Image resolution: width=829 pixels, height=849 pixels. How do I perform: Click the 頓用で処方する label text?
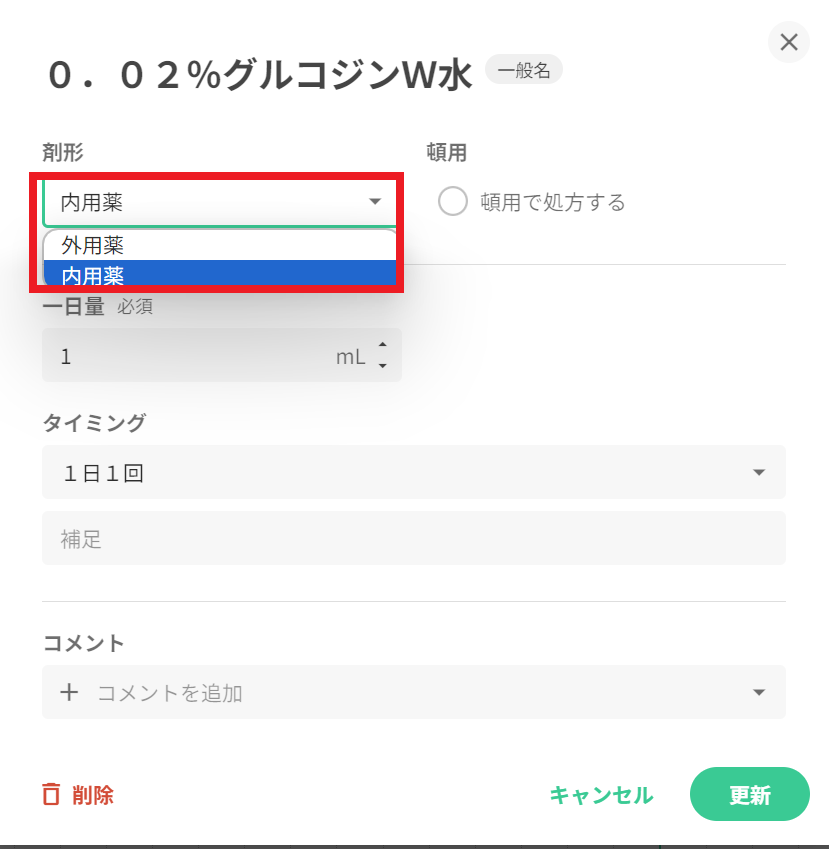click(x=552, y=202)
